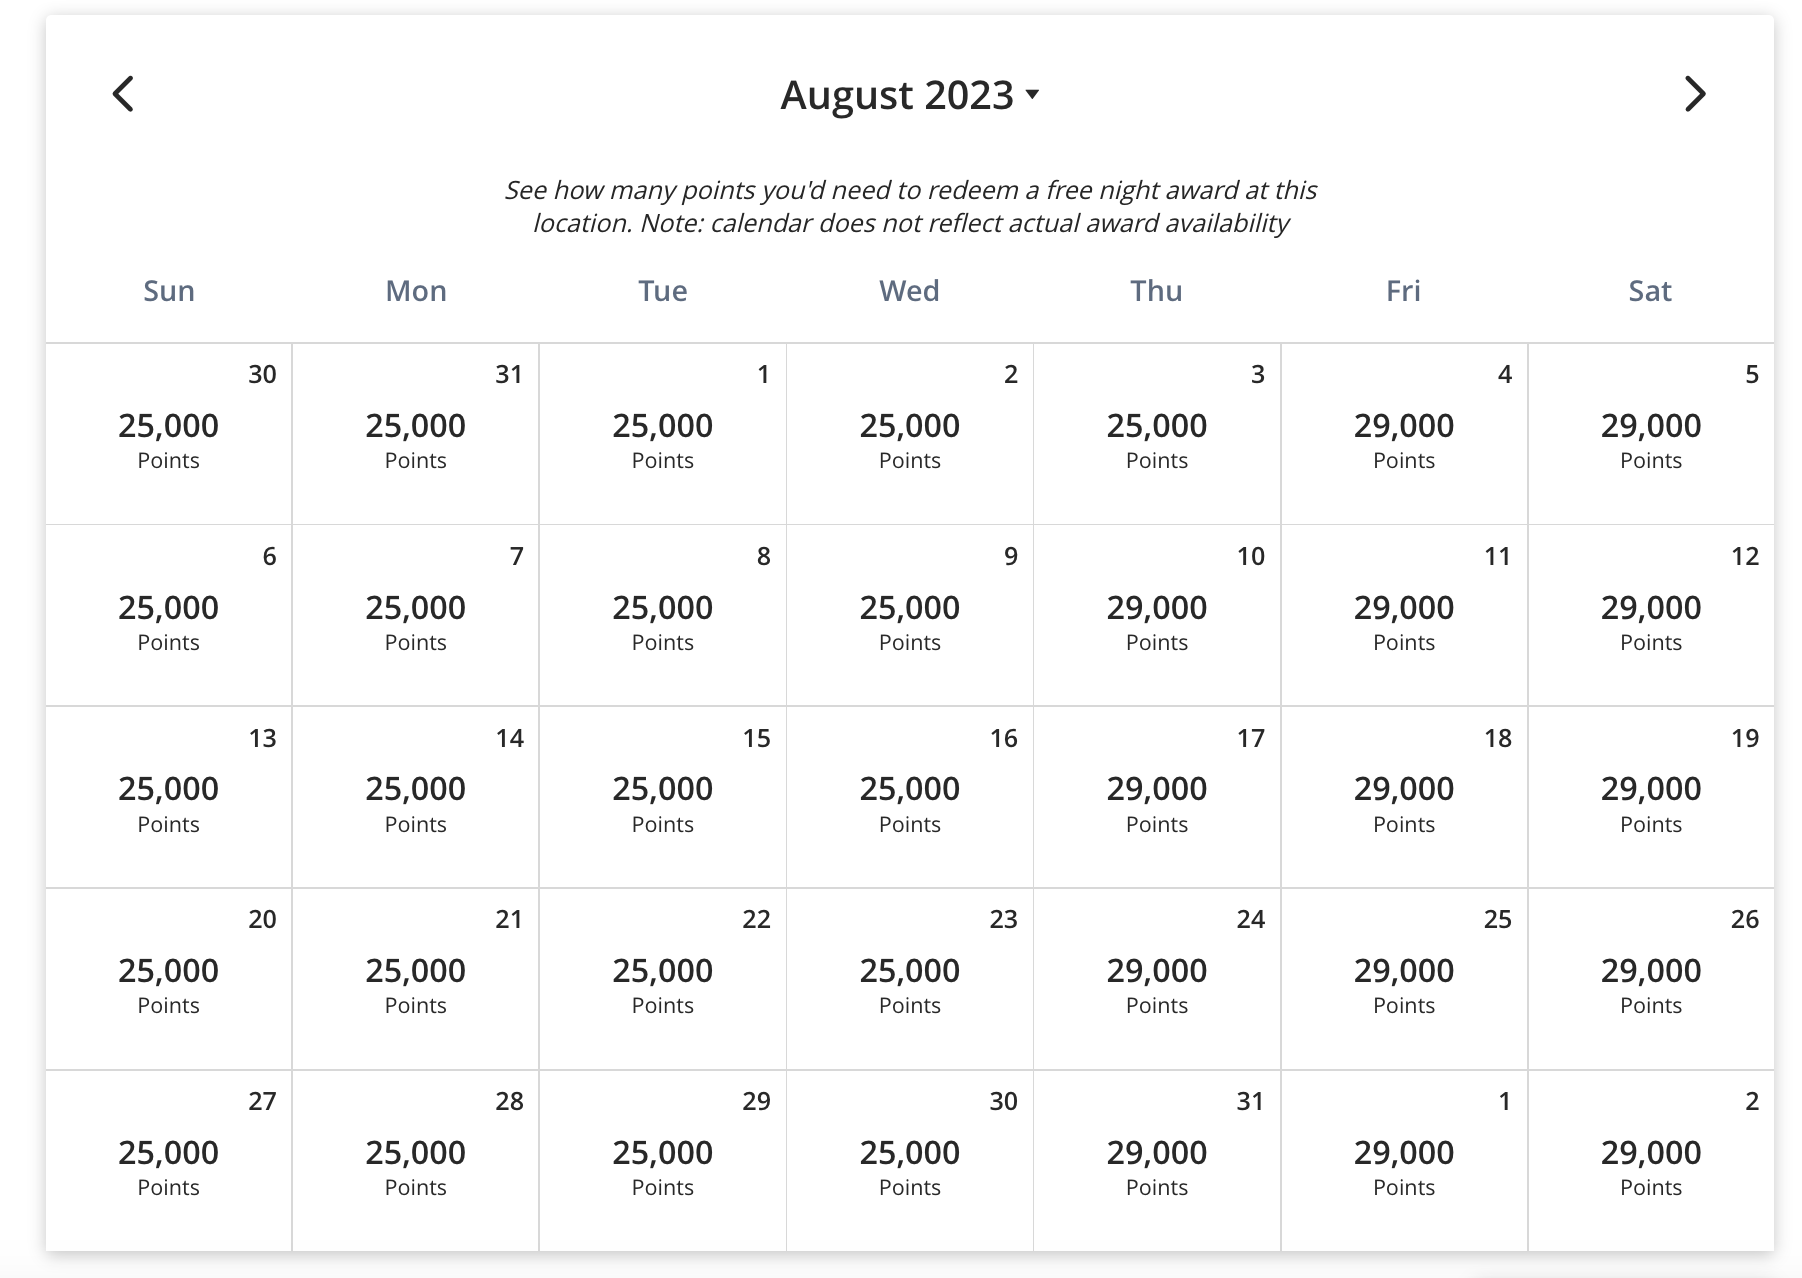Go to the previous month arrow
1802x1278 pixels.
pyautogui.click(x=123, y=95)
